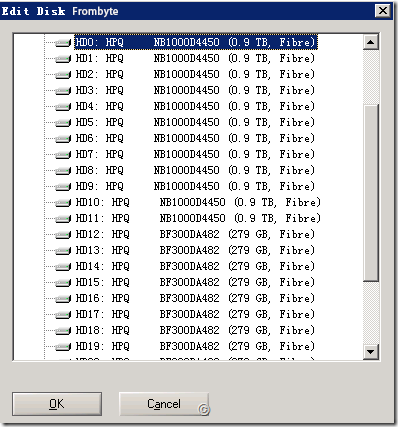Viewport: 398px width, 427px height.
Task: Select HD5 Fibre disk entry
Action: point(195,122)
